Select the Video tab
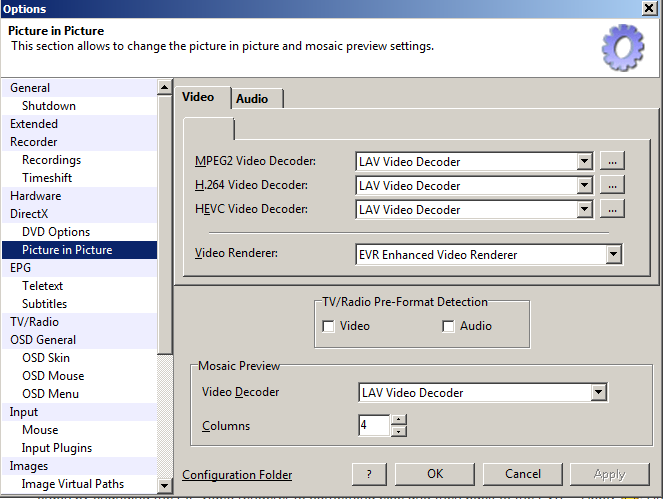The image size is (663, 499). (x=198, y=97)
